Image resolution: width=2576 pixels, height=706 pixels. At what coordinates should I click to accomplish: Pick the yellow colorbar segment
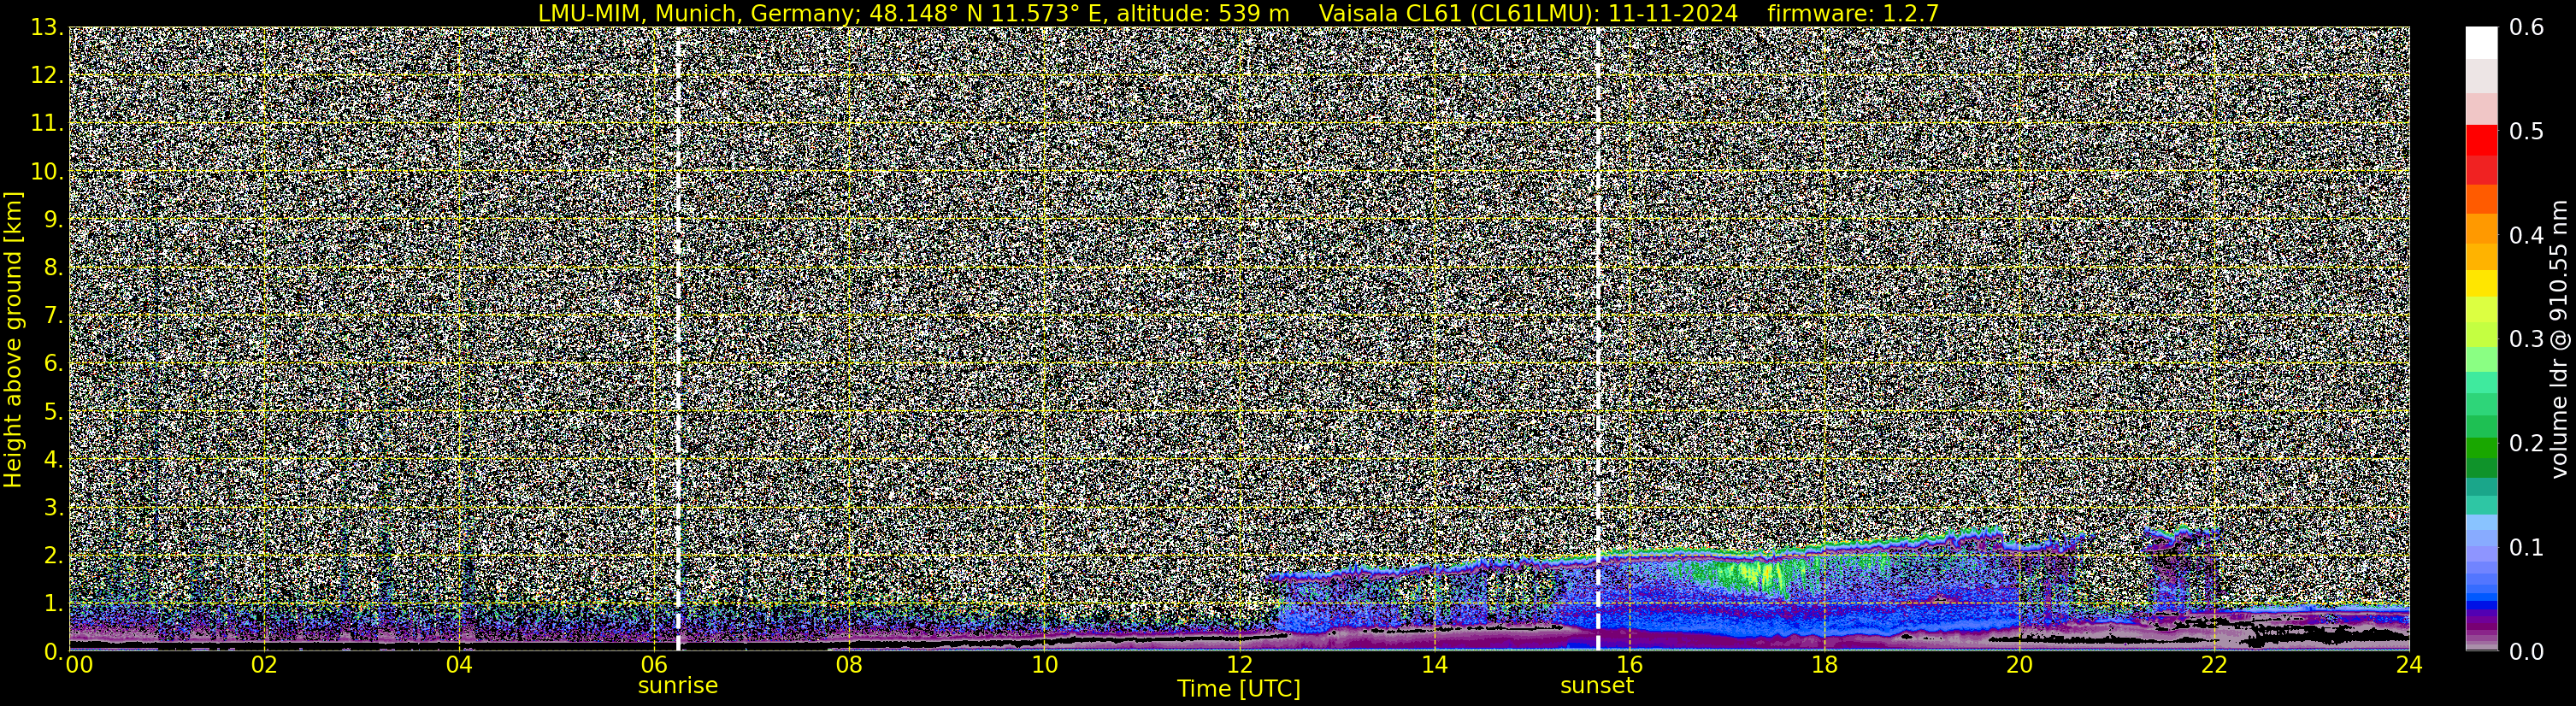[2481, 282]
